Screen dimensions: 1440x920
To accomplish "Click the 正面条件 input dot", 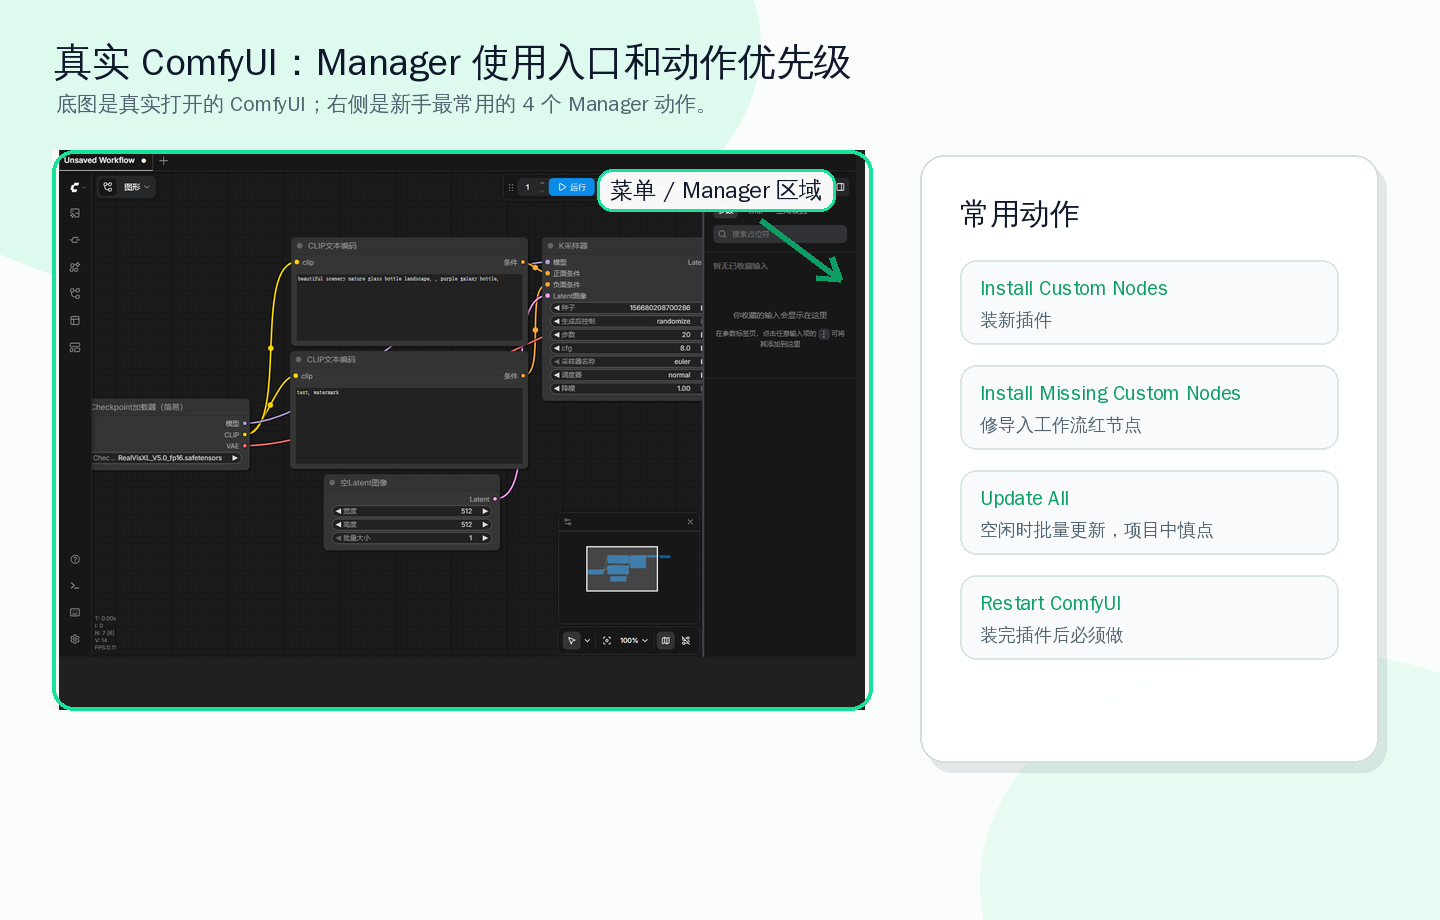I will click(x=548, y=273).
